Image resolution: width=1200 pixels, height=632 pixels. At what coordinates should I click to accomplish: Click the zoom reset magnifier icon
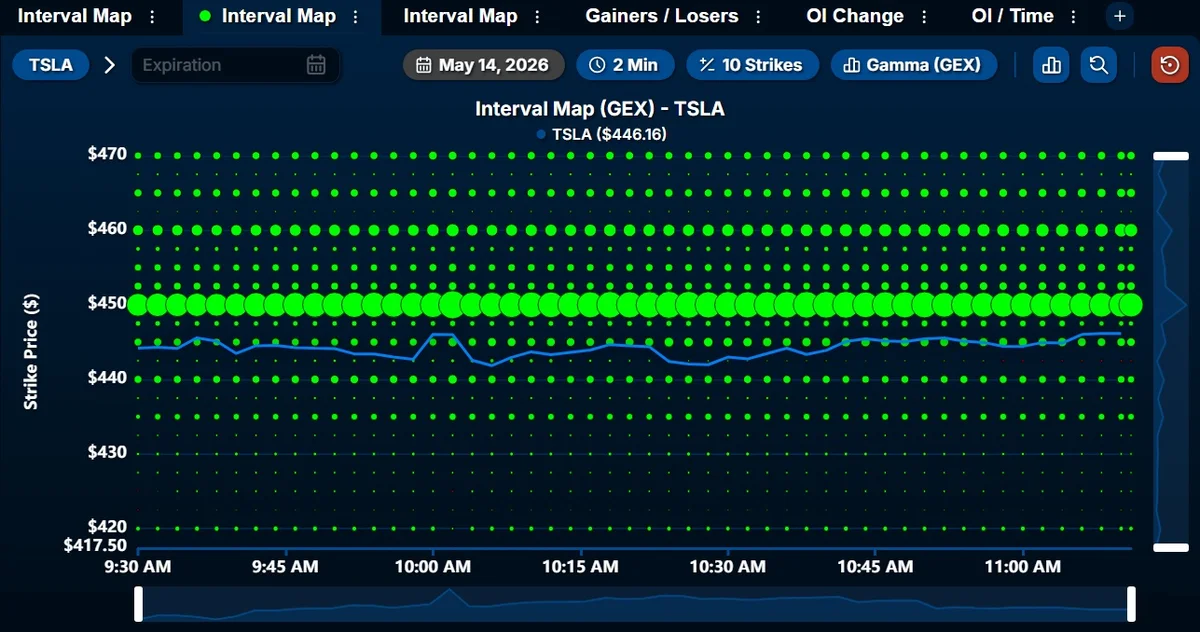pos(1099,65)
